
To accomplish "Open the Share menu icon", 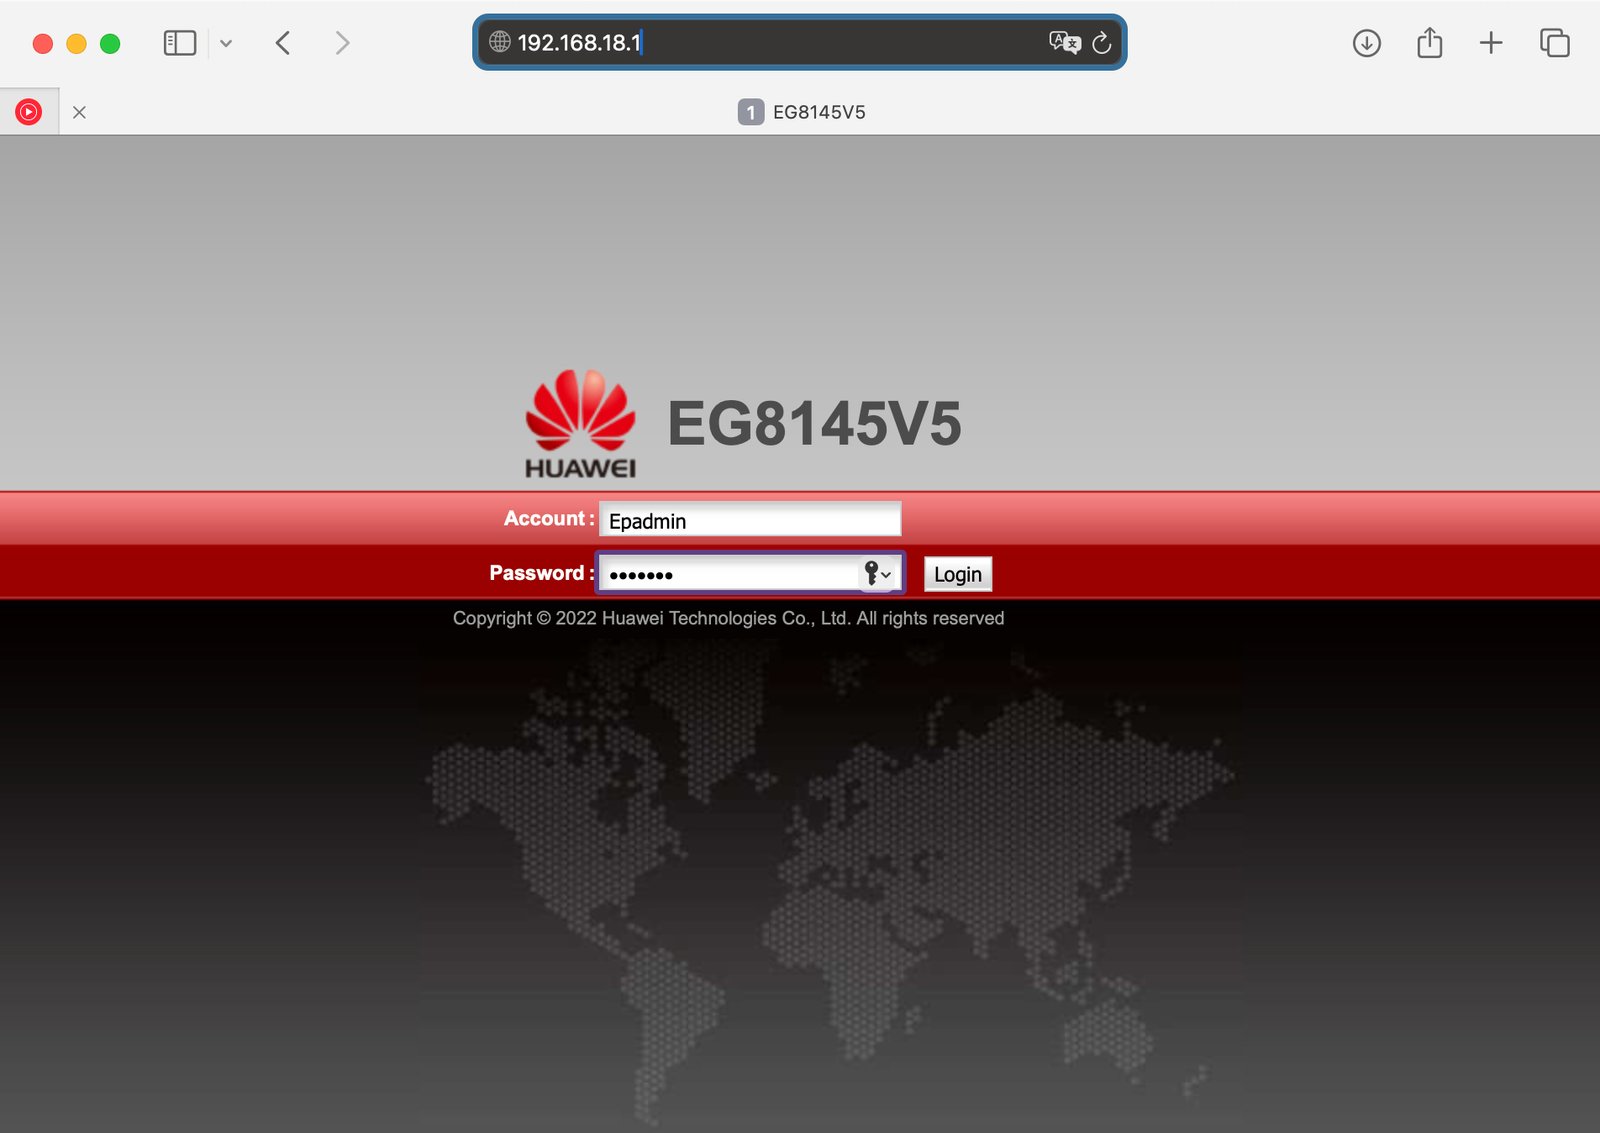I will pos(1430,43).
